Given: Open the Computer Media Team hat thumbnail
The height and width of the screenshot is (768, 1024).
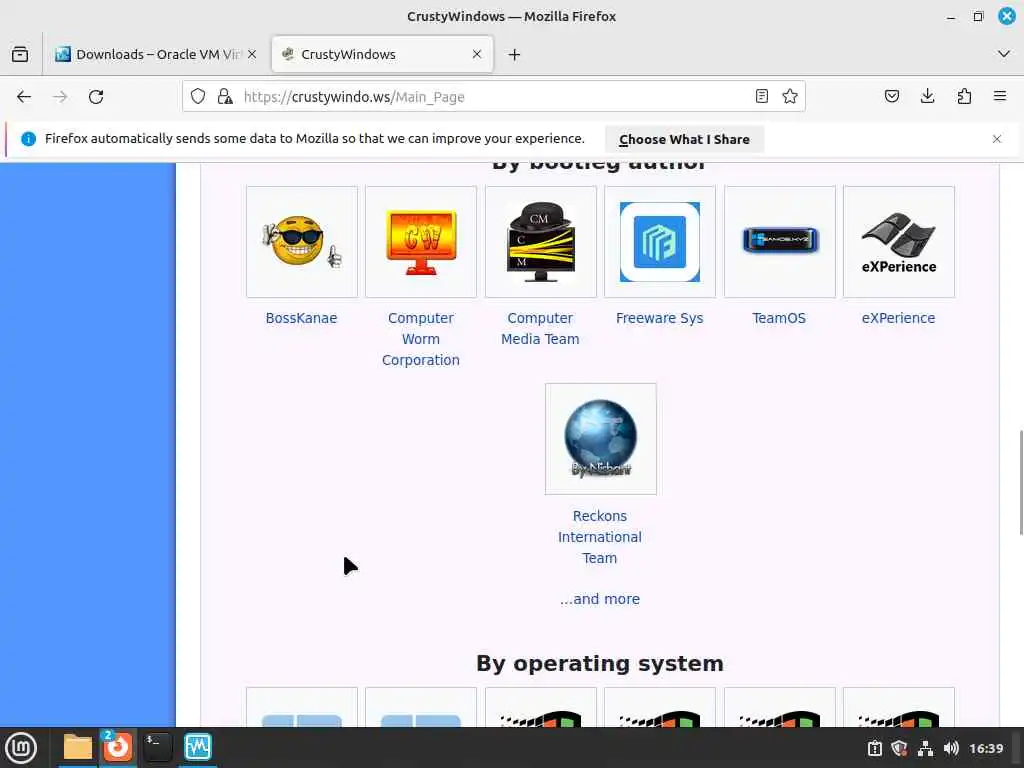Looking at the screenshot, I should coord(541,242).
